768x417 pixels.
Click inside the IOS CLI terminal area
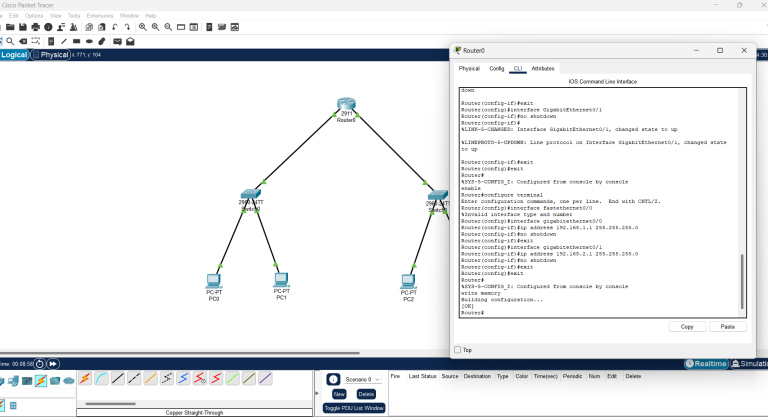click(600, 202)
